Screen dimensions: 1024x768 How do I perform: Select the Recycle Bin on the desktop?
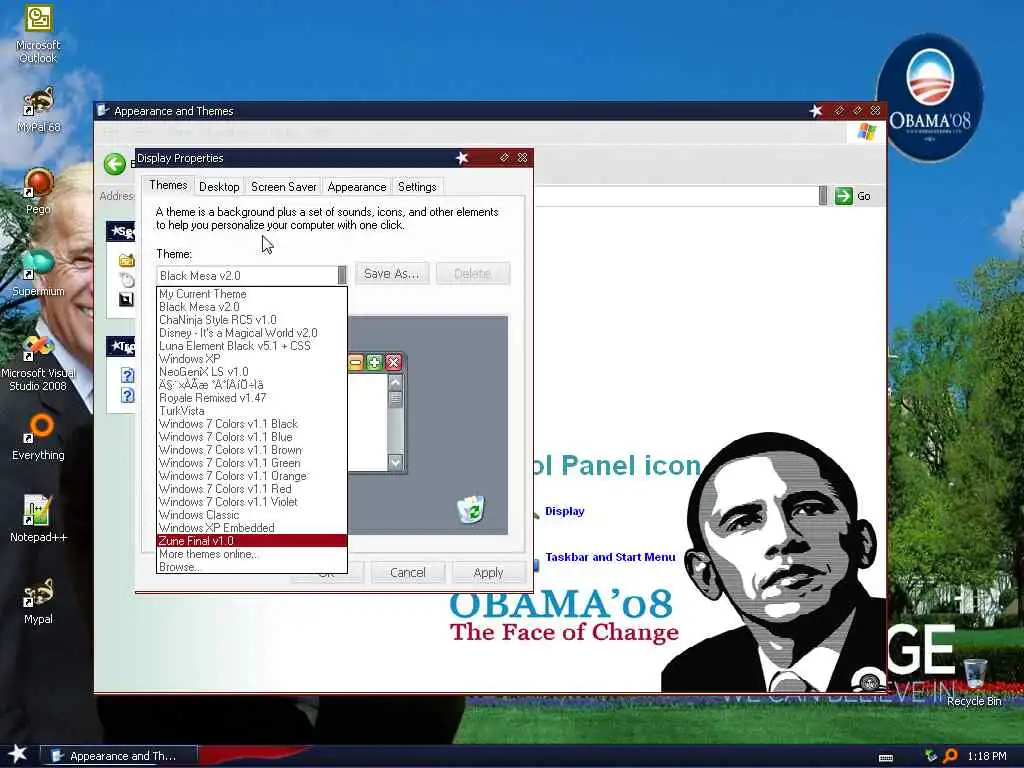click(974, 682)
